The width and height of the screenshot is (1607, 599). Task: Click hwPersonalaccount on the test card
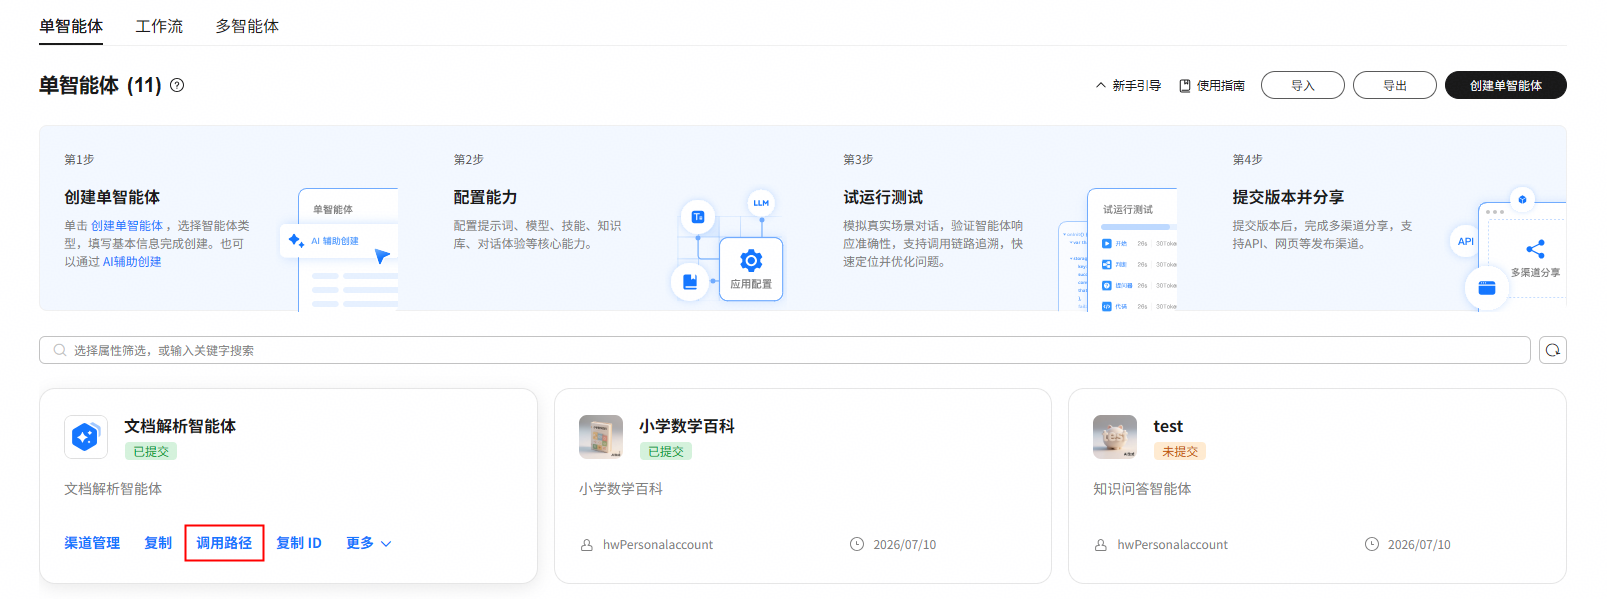[x=1172, y=545]
